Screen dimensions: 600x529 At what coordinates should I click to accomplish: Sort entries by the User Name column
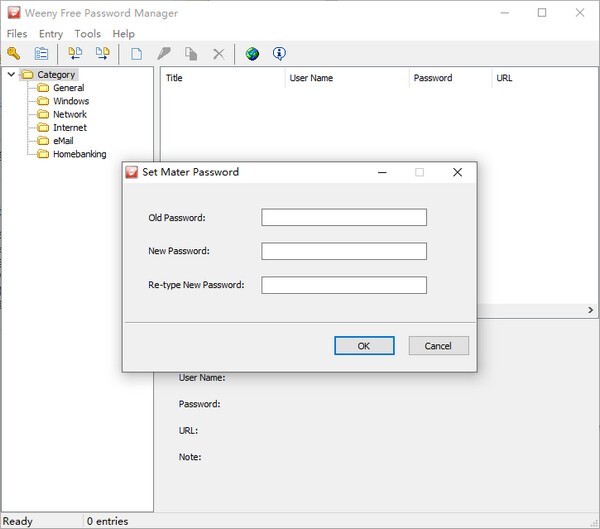pos(346,78)
